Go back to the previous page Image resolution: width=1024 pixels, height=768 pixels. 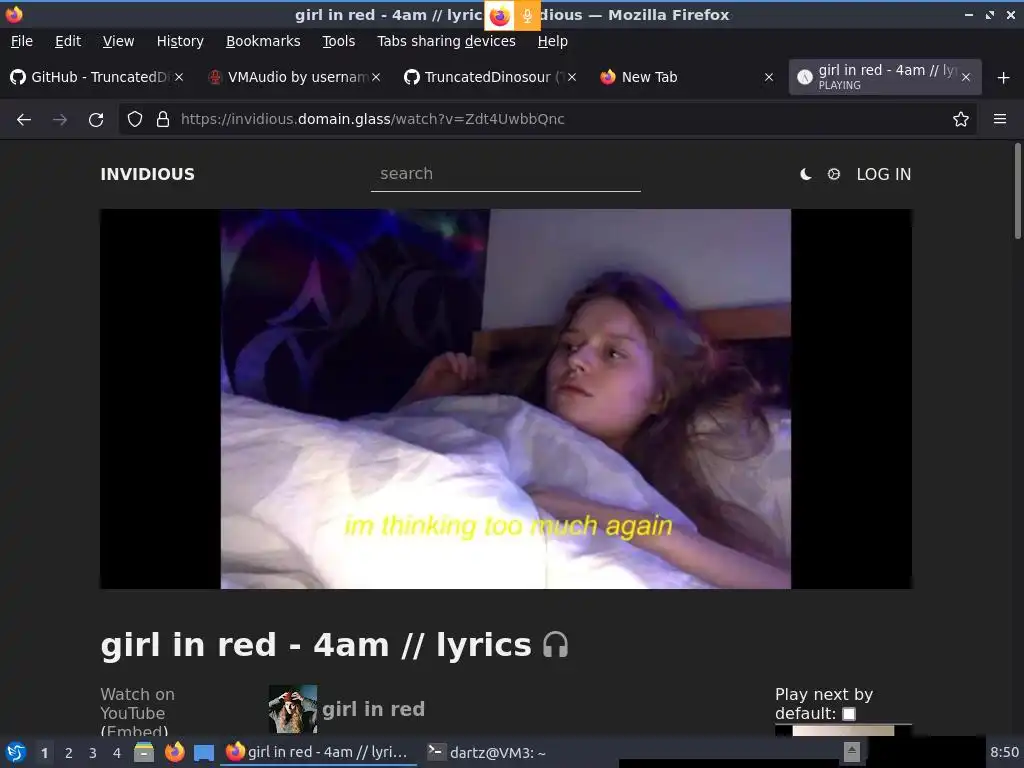point(24,120)
